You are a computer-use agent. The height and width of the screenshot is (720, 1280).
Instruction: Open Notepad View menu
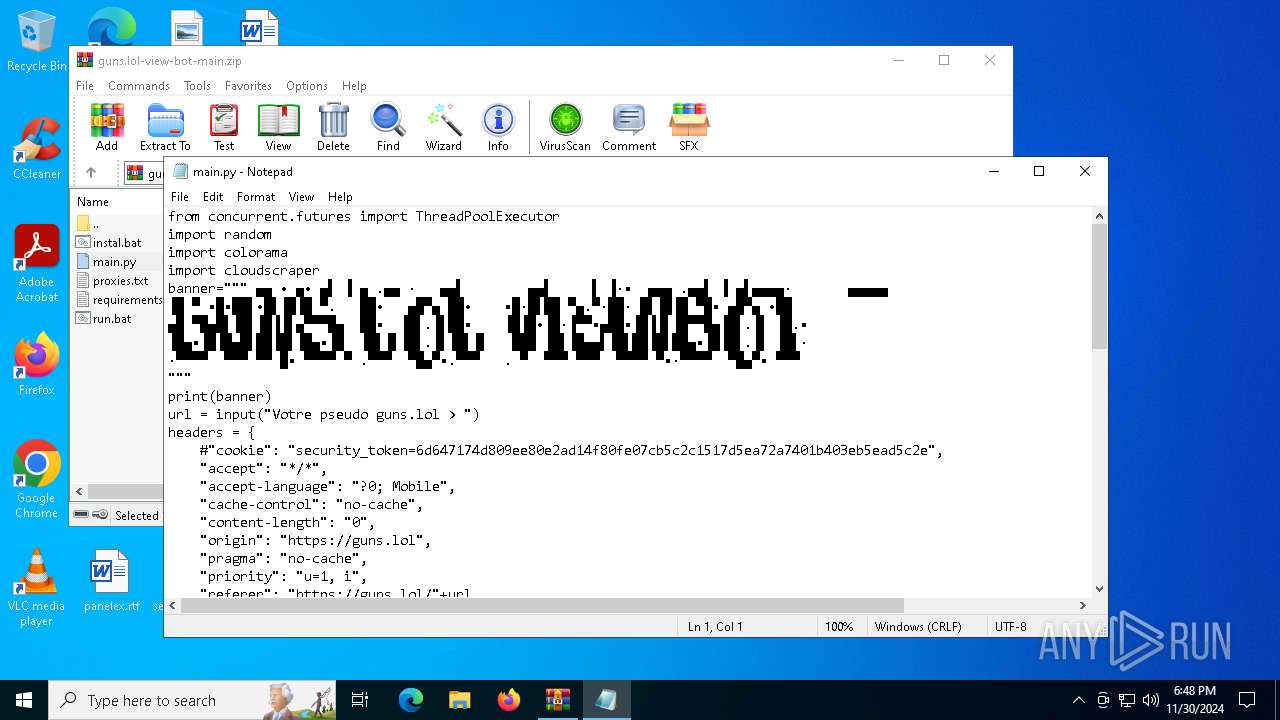[x=301, y=197]
